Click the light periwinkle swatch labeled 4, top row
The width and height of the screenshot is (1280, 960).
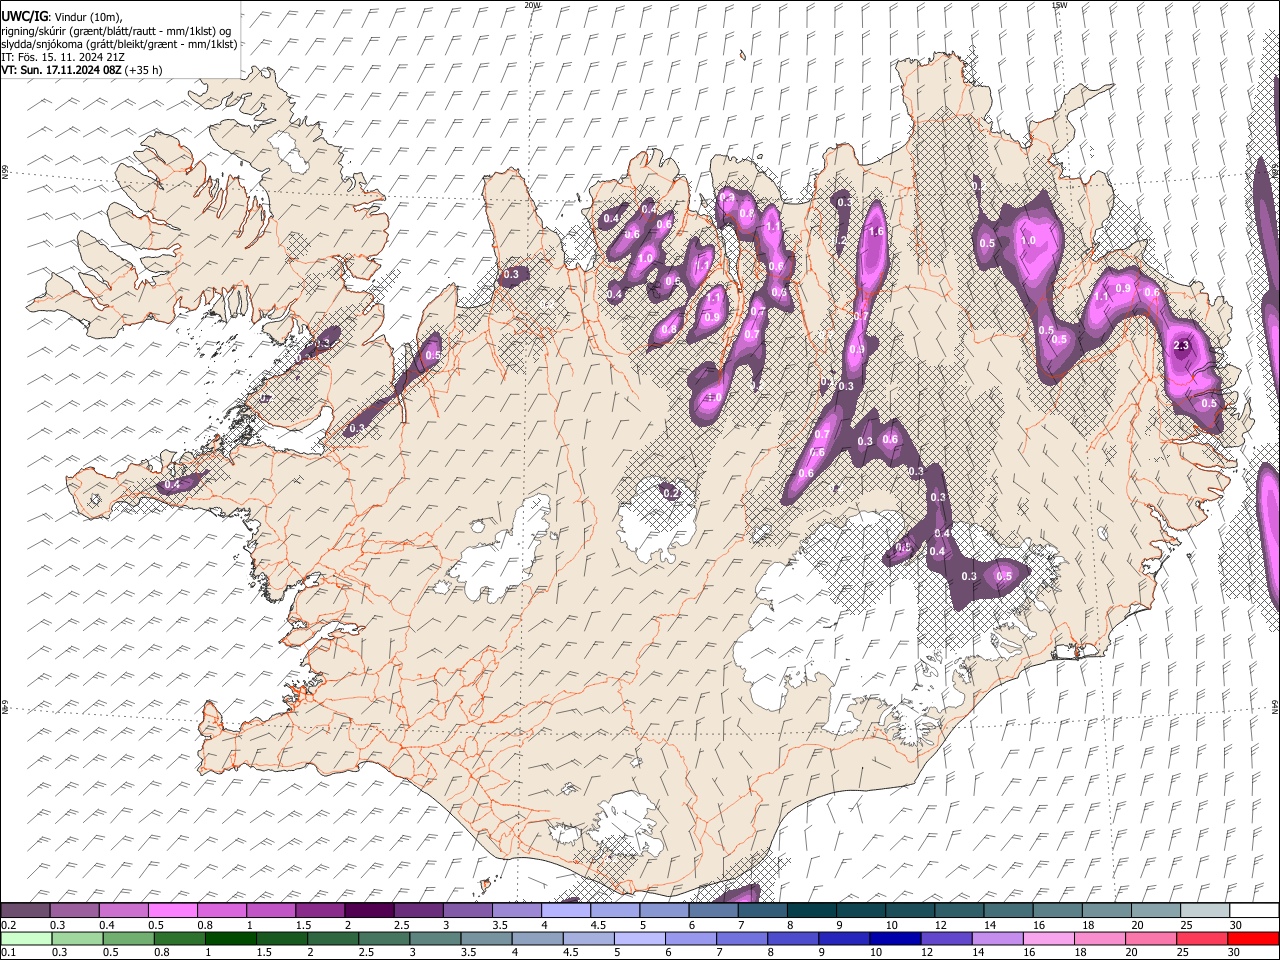(x=565, y=911)
